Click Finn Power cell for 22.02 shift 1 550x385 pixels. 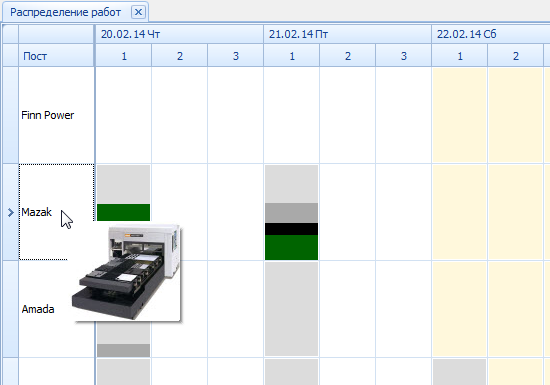pyautogui.click(x=460, y=115)
